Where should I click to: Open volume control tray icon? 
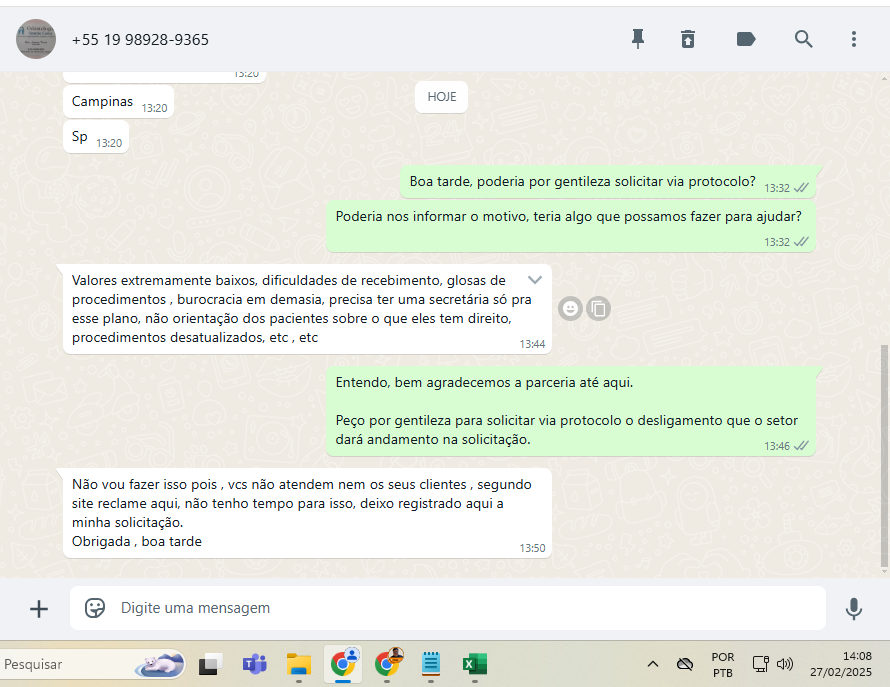(784, 664)
